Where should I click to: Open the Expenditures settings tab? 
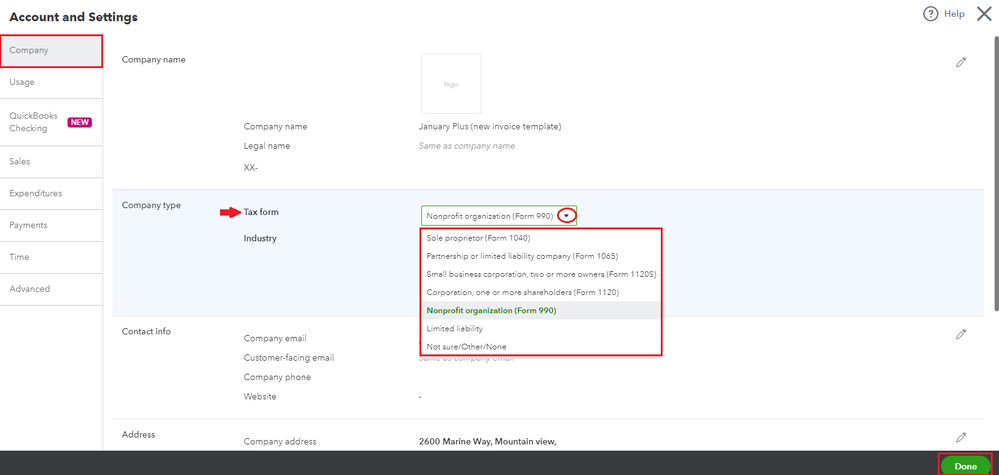(x=52, y=194)
